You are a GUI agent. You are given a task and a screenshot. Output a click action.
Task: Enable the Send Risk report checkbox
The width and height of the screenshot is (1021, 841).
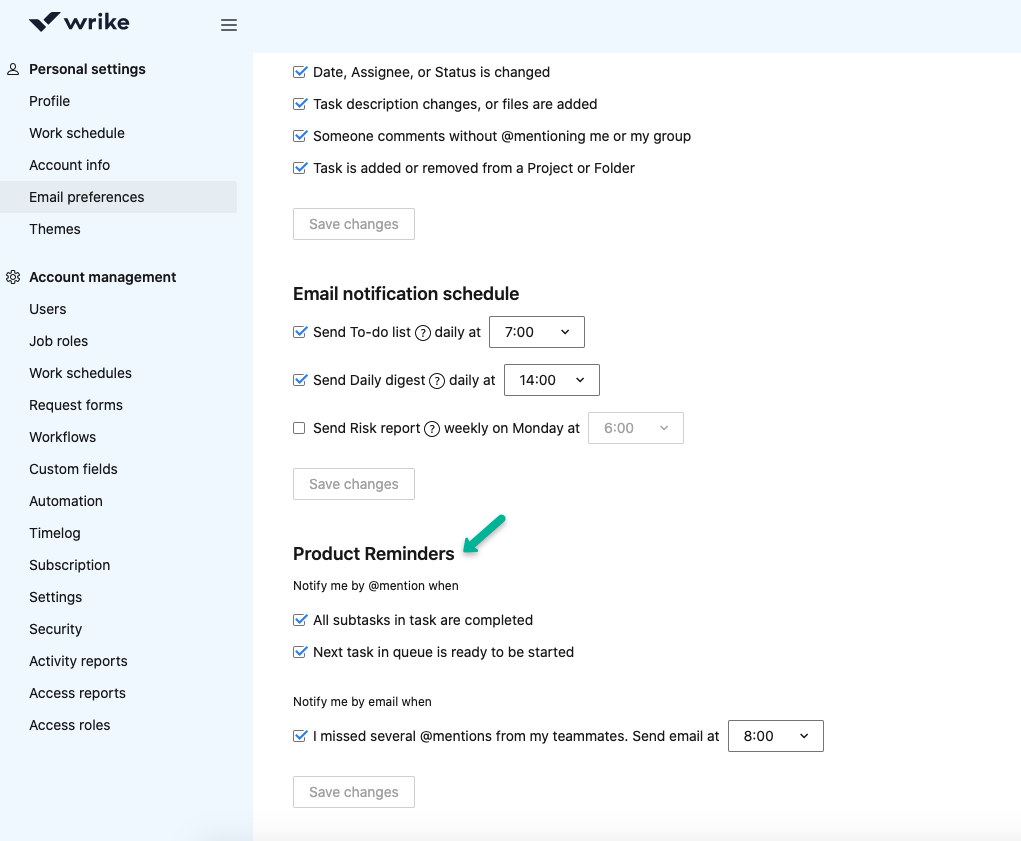coord(300,428)
